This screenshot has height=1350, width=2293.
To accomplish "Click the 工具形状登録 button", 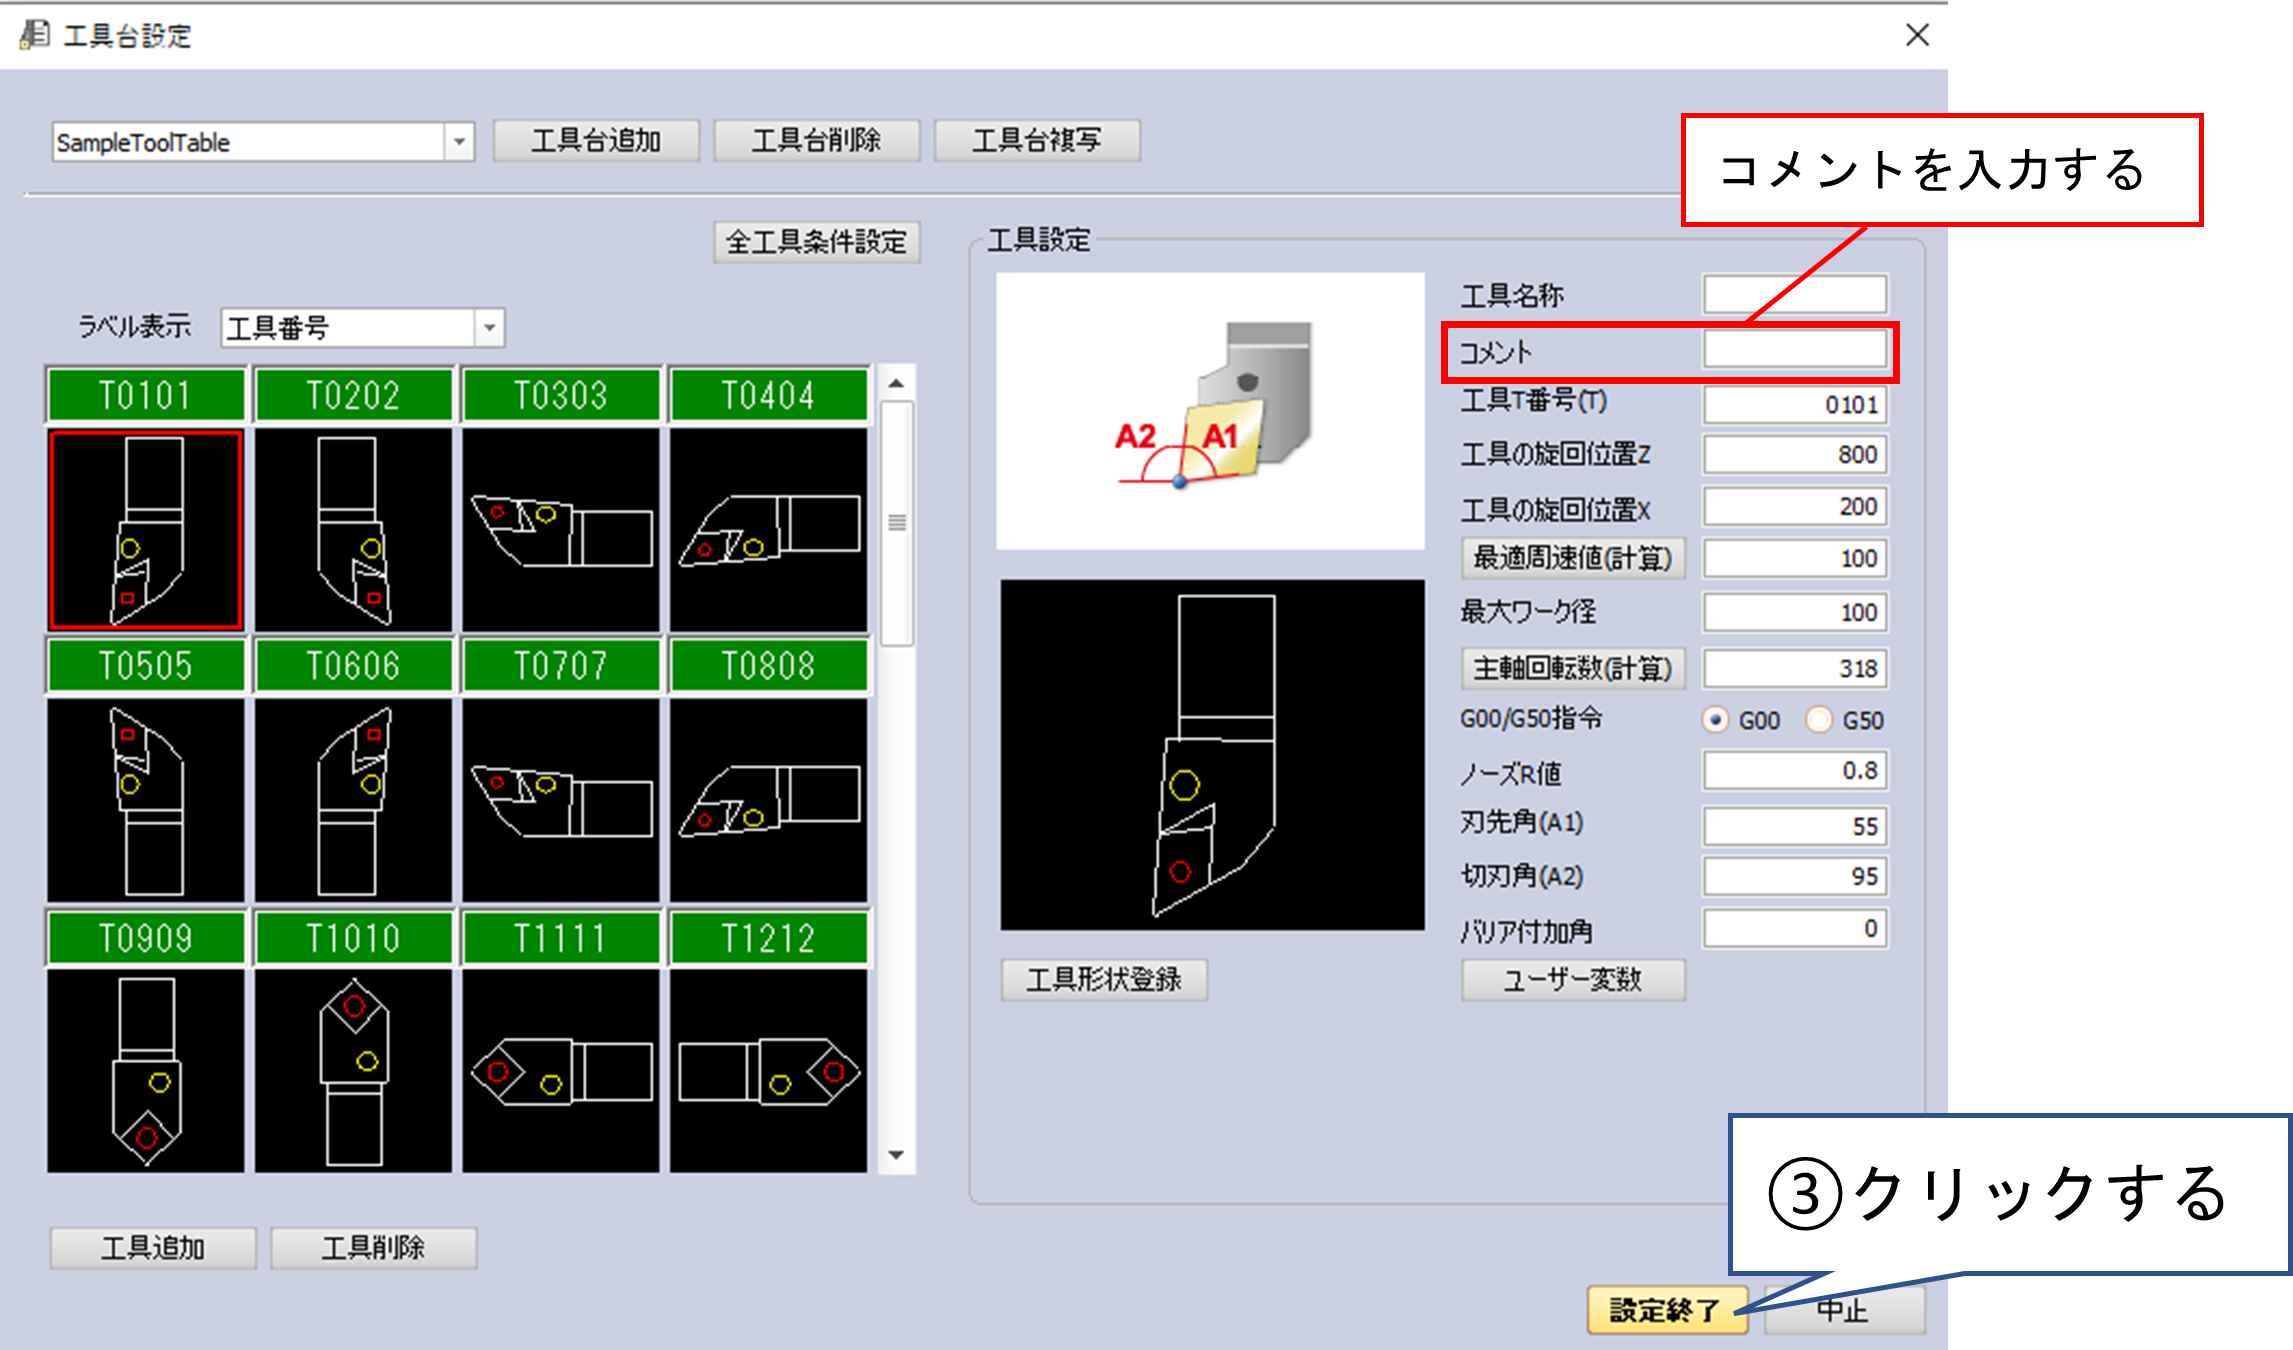I will point(1104,979).
